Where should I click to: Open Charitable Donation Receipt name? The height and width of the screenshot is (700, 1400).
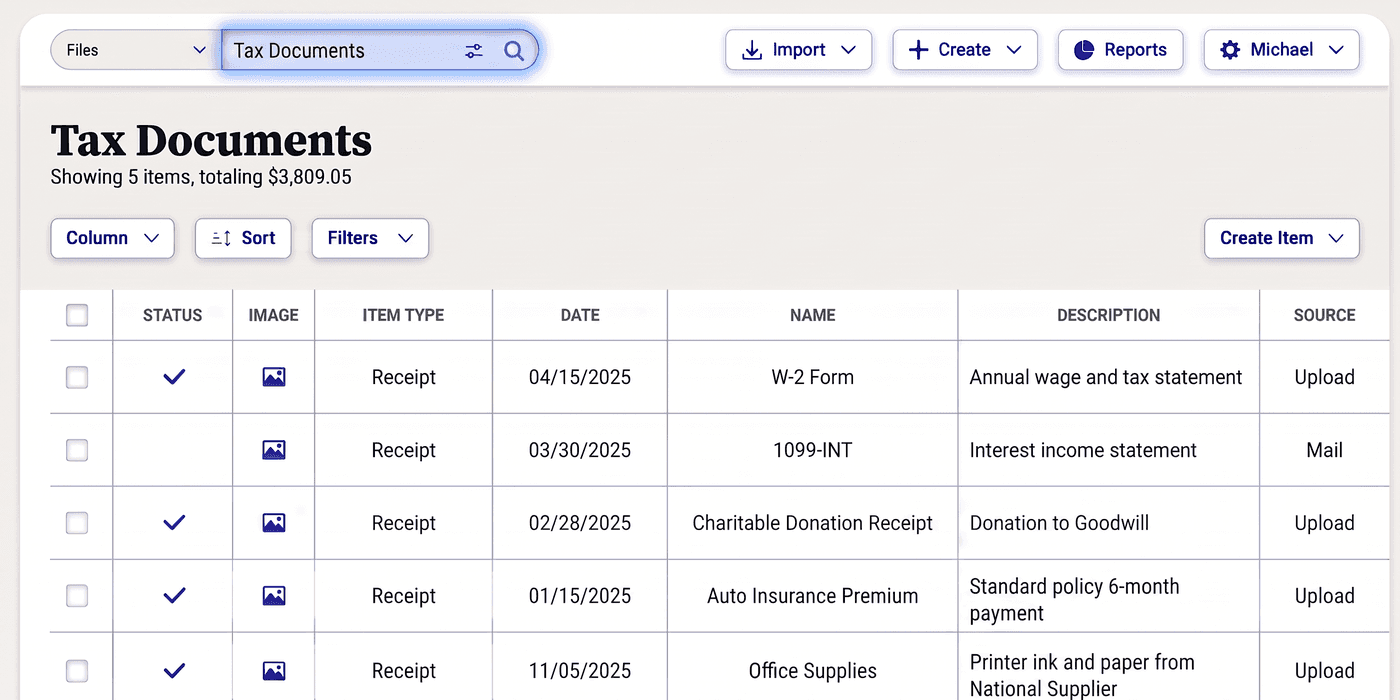point(813,523)
